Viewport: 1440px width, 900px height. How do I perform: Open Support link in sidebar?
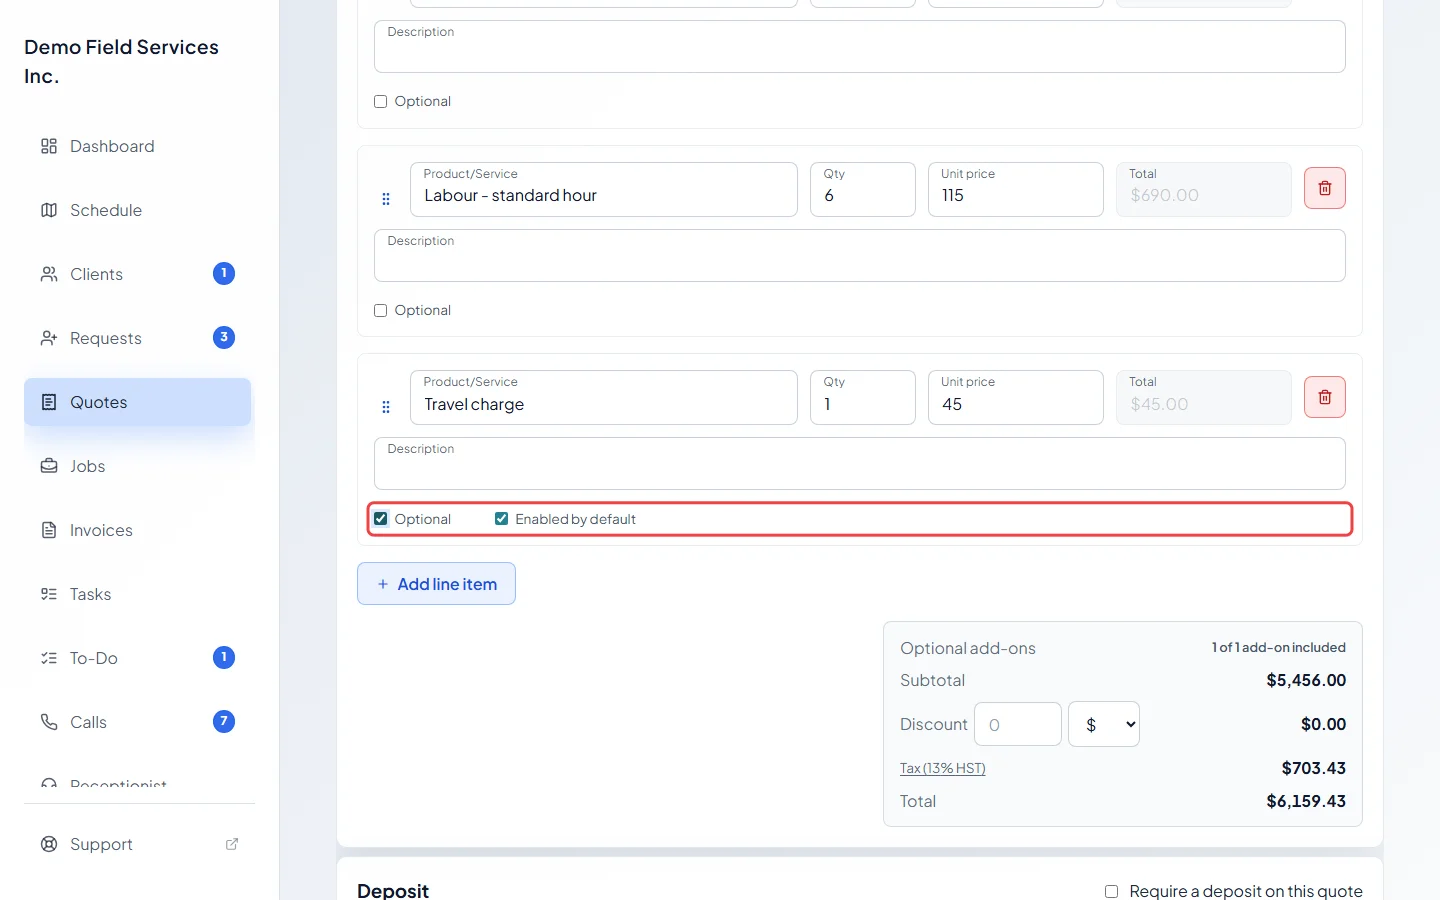[x=138, y=844]
